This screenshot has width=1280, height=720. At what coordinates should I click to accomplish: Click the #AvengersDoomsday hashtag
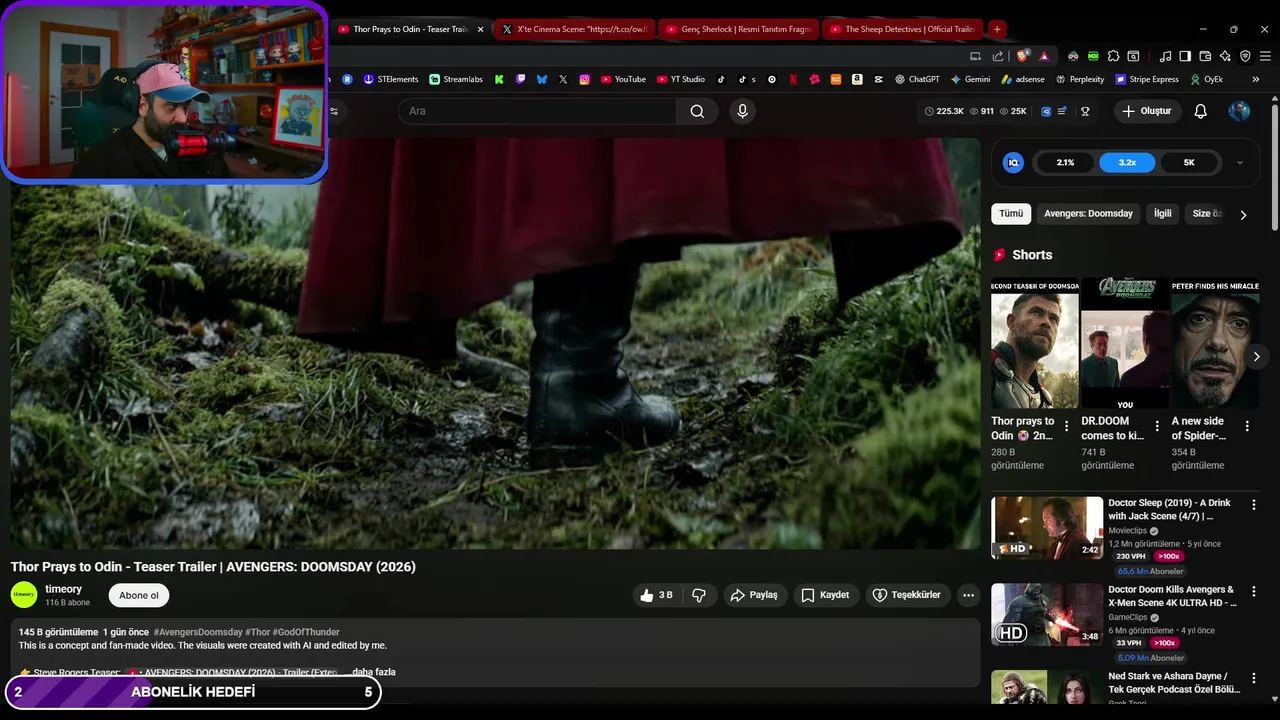pyautogui.click(x=198, y=632)
